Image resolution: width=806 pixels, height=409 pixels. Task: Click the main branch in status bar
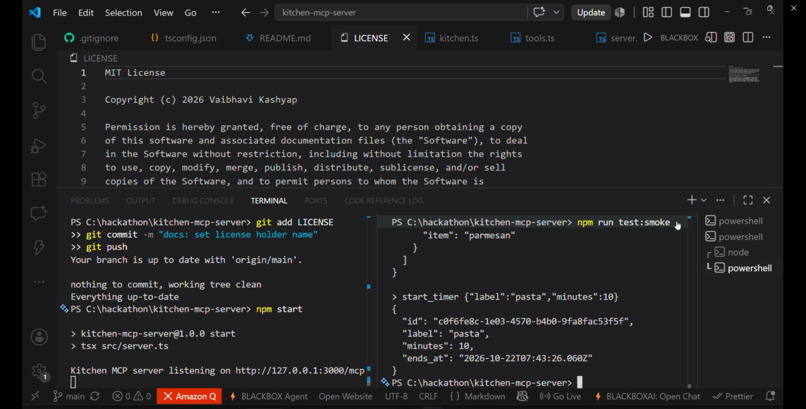point(68,396)
